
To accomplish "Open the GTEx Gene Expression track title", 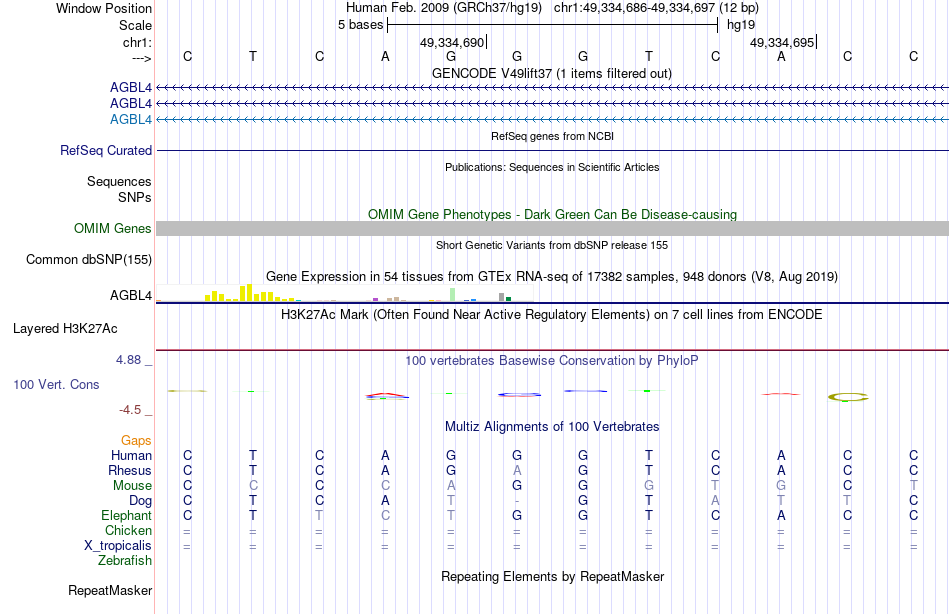I will click(552, 276).
